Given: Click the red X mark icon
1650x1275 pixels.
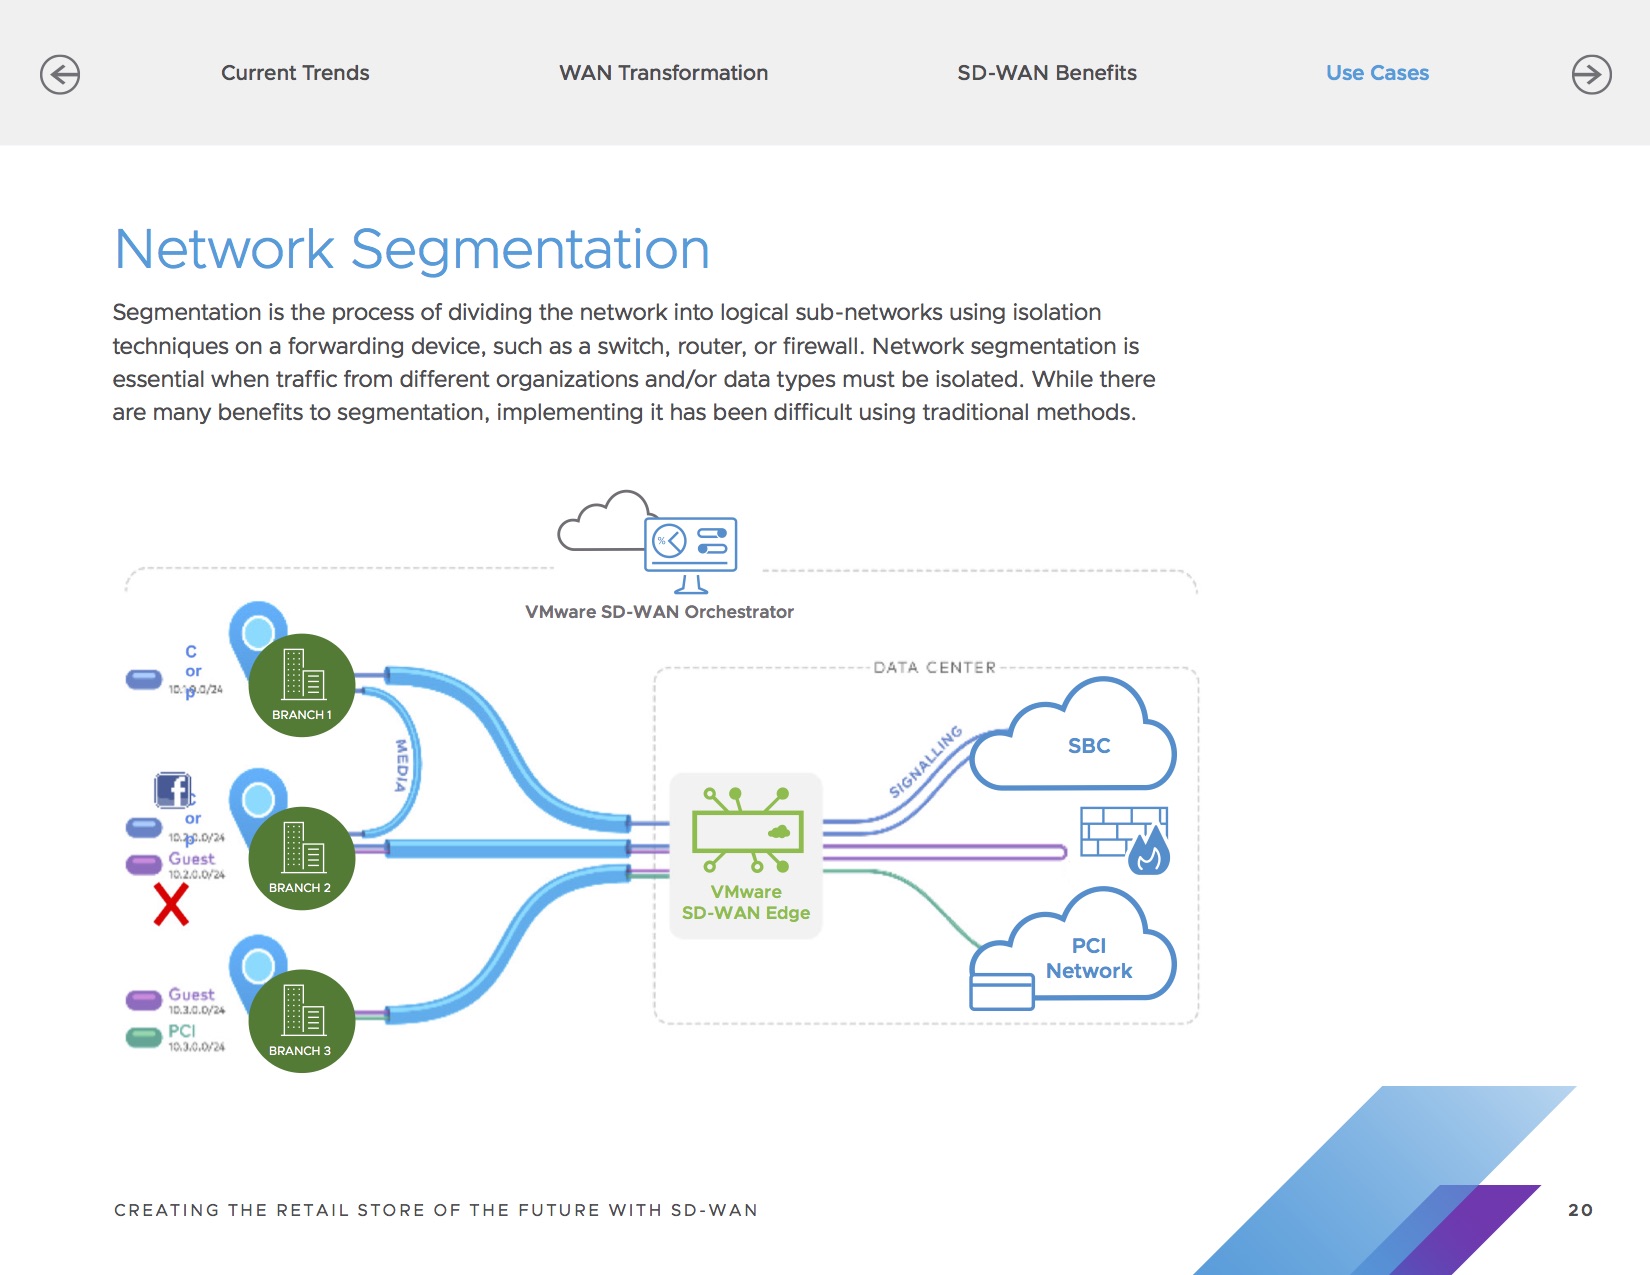Looking at the screenshot, I should [x=171, y=904].
